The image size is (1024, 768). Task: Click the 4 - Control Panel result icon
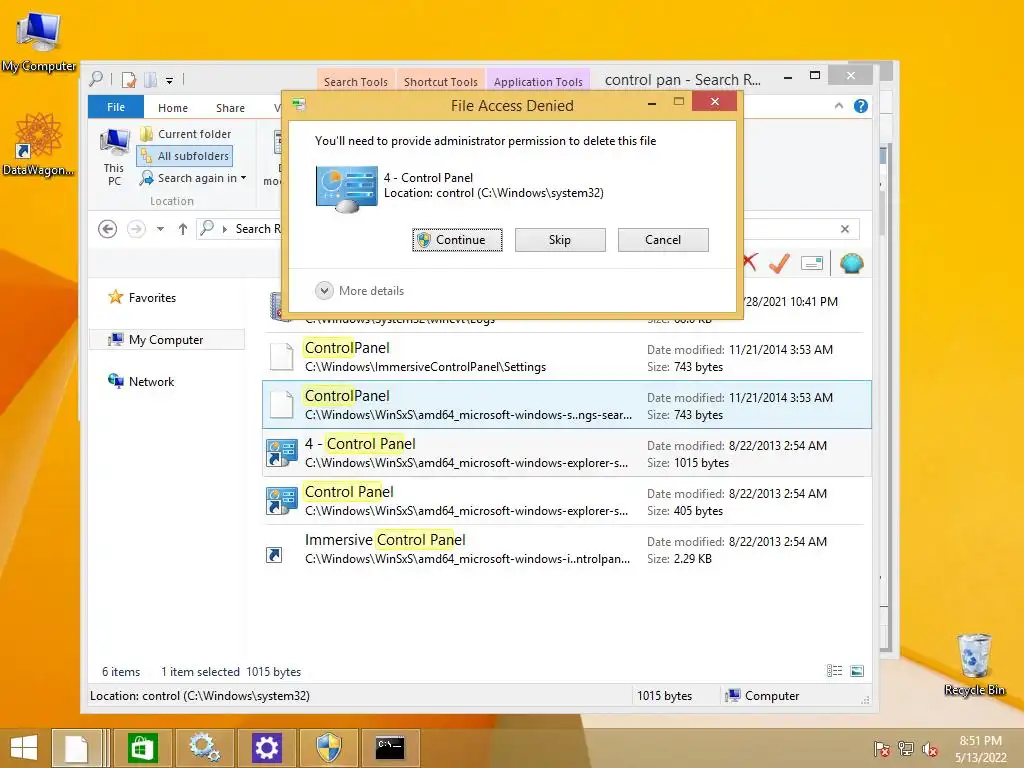click(x=282, y=453)
